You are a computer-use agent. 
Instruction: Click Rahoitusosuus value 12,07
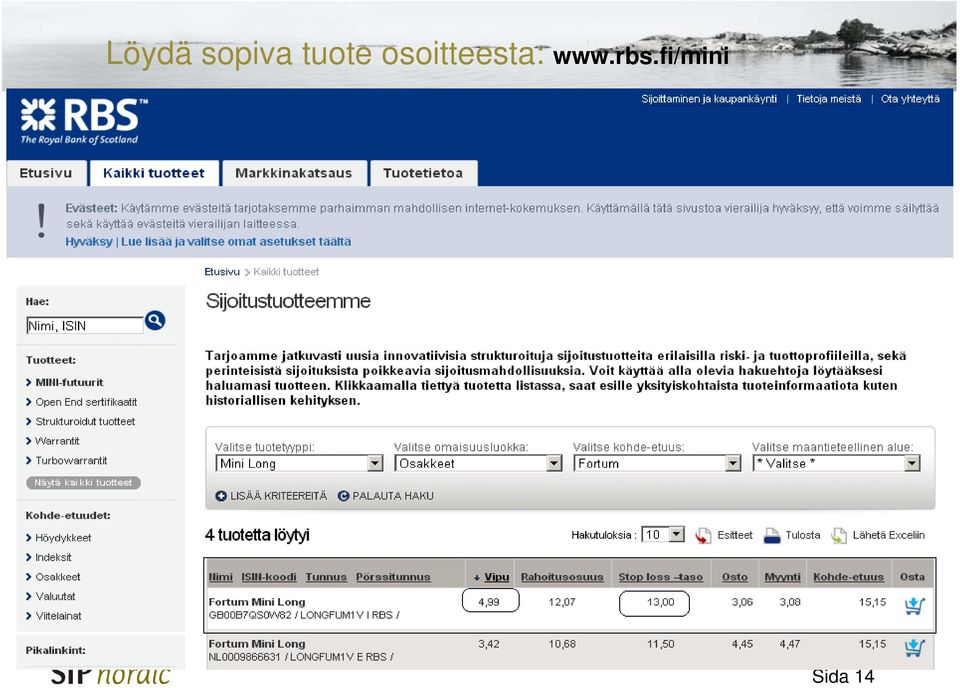pyautogui.click(x=562, y=602)
